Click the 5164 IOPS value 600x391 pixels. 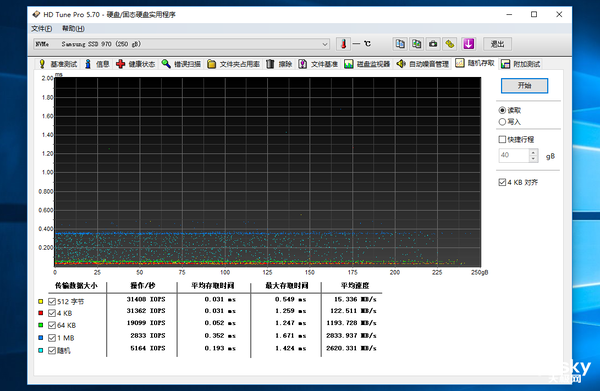click(148, 348)
